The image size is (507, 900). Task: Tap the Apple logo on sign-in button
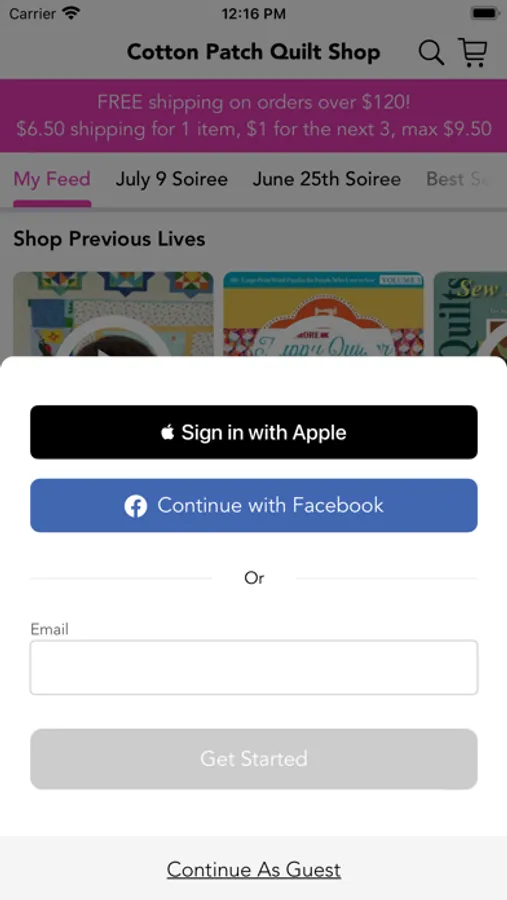point(168,432)
